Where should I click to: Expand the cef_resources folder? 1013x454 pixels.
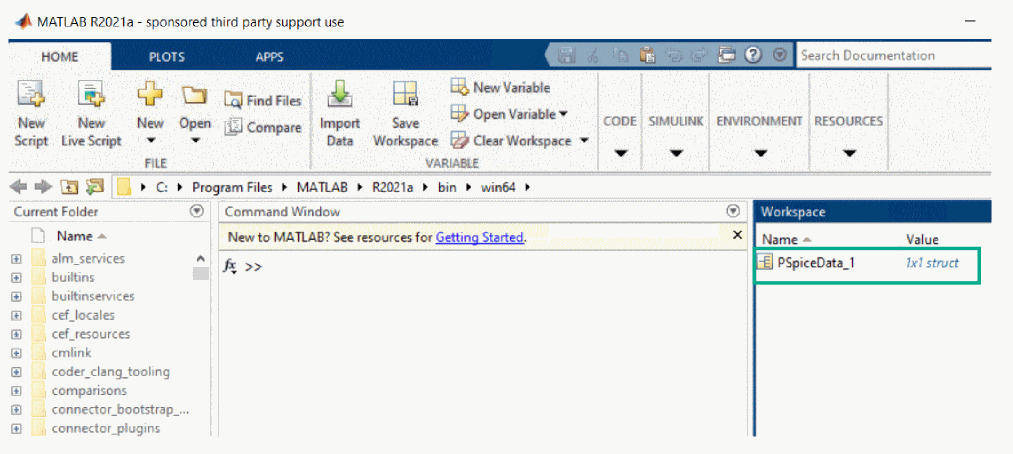17,335
